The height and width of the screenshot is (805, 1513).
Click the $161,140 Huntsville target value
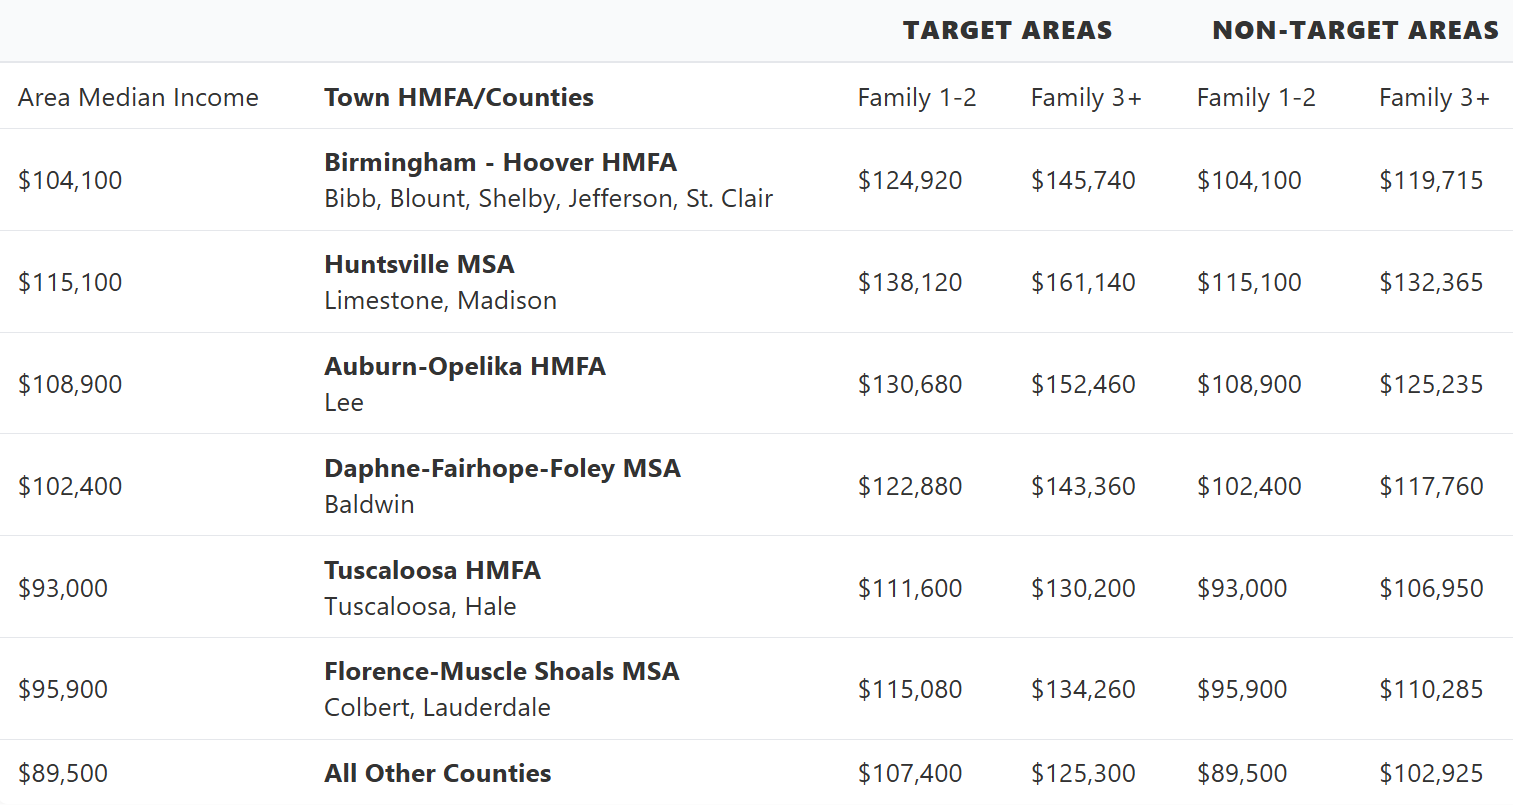click(1083, 282)
